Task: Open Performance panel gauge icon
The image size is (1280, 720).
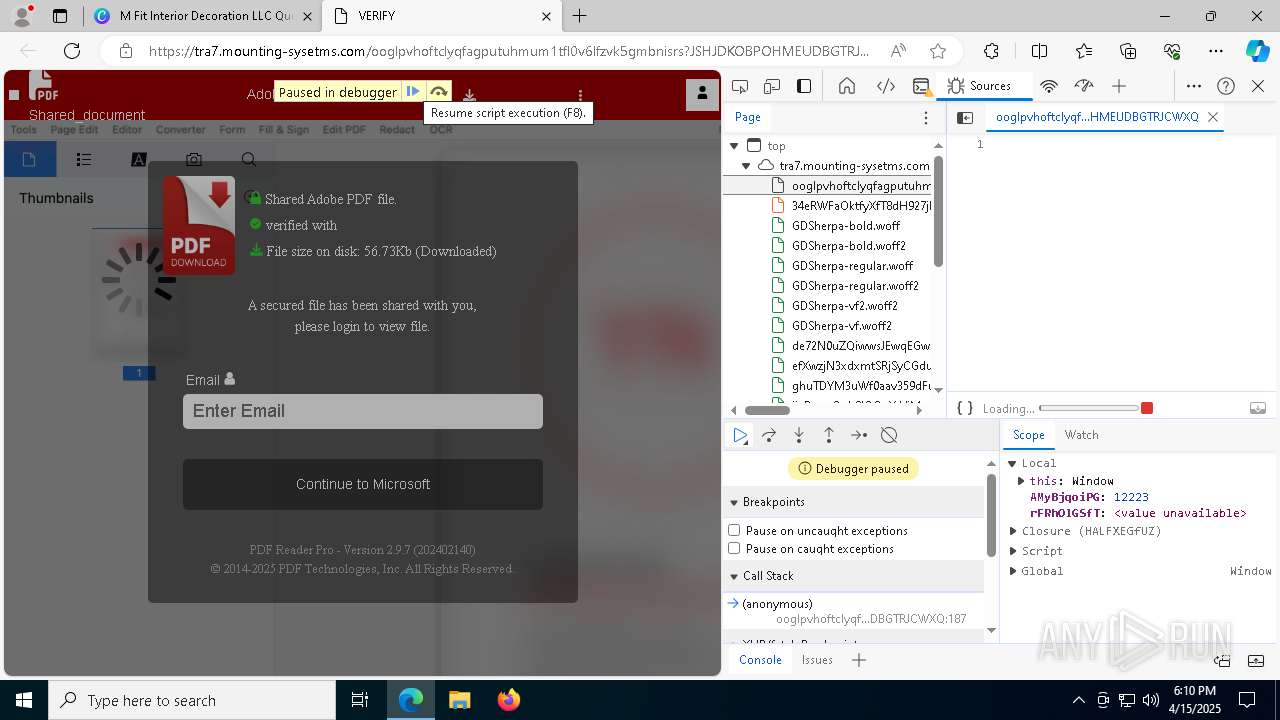Action: (x=1083, y=86)
